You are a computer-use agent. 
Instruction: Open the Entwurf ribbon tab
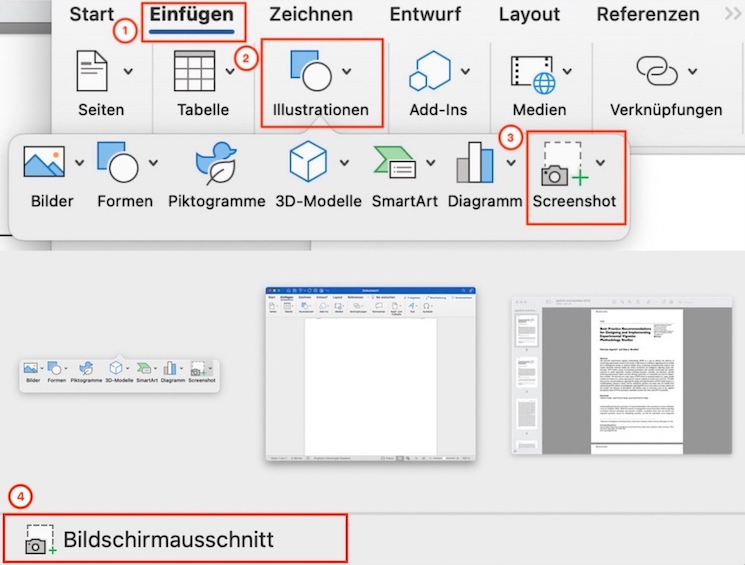coord(425,14)
